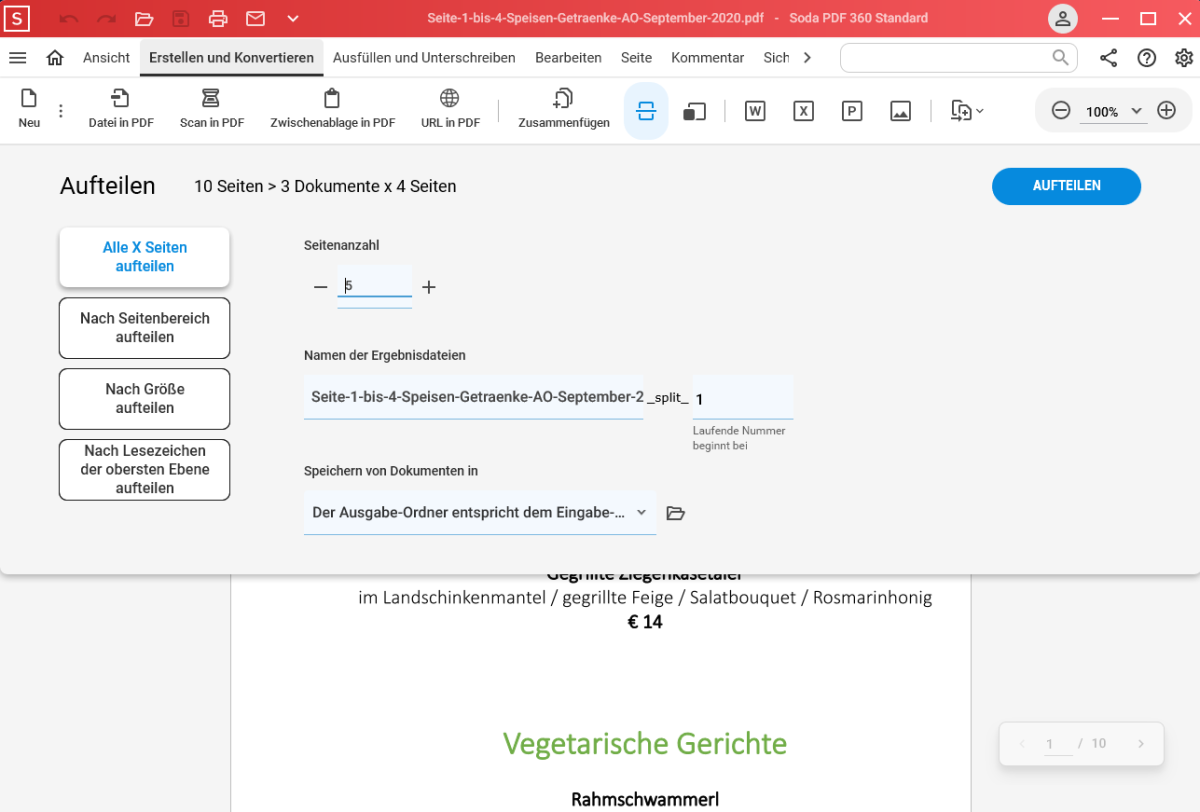Choose Nach Lesezeichen der obersten Ebene aufteilen
Viewport: 1200px width, 812px height.
point(145,470)
